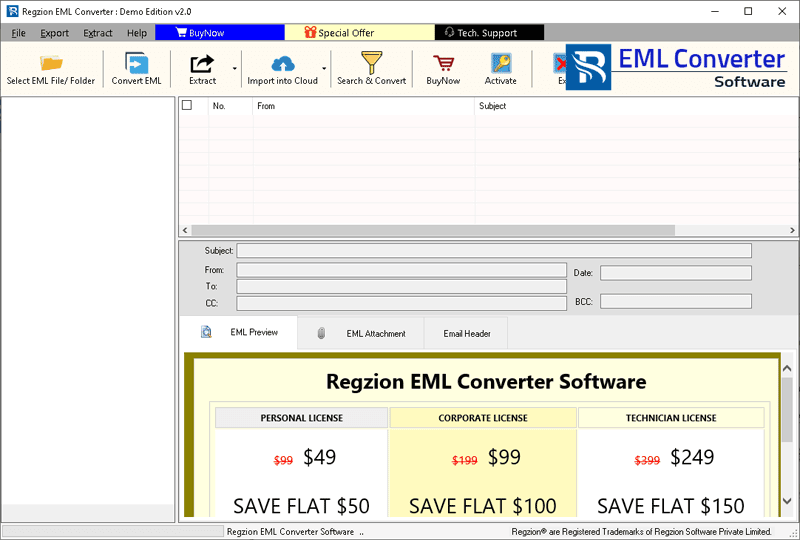The height and width of the screenshot is (540, 800).
Task: Click the Tech. Support banner button
Action: [489, 33]
